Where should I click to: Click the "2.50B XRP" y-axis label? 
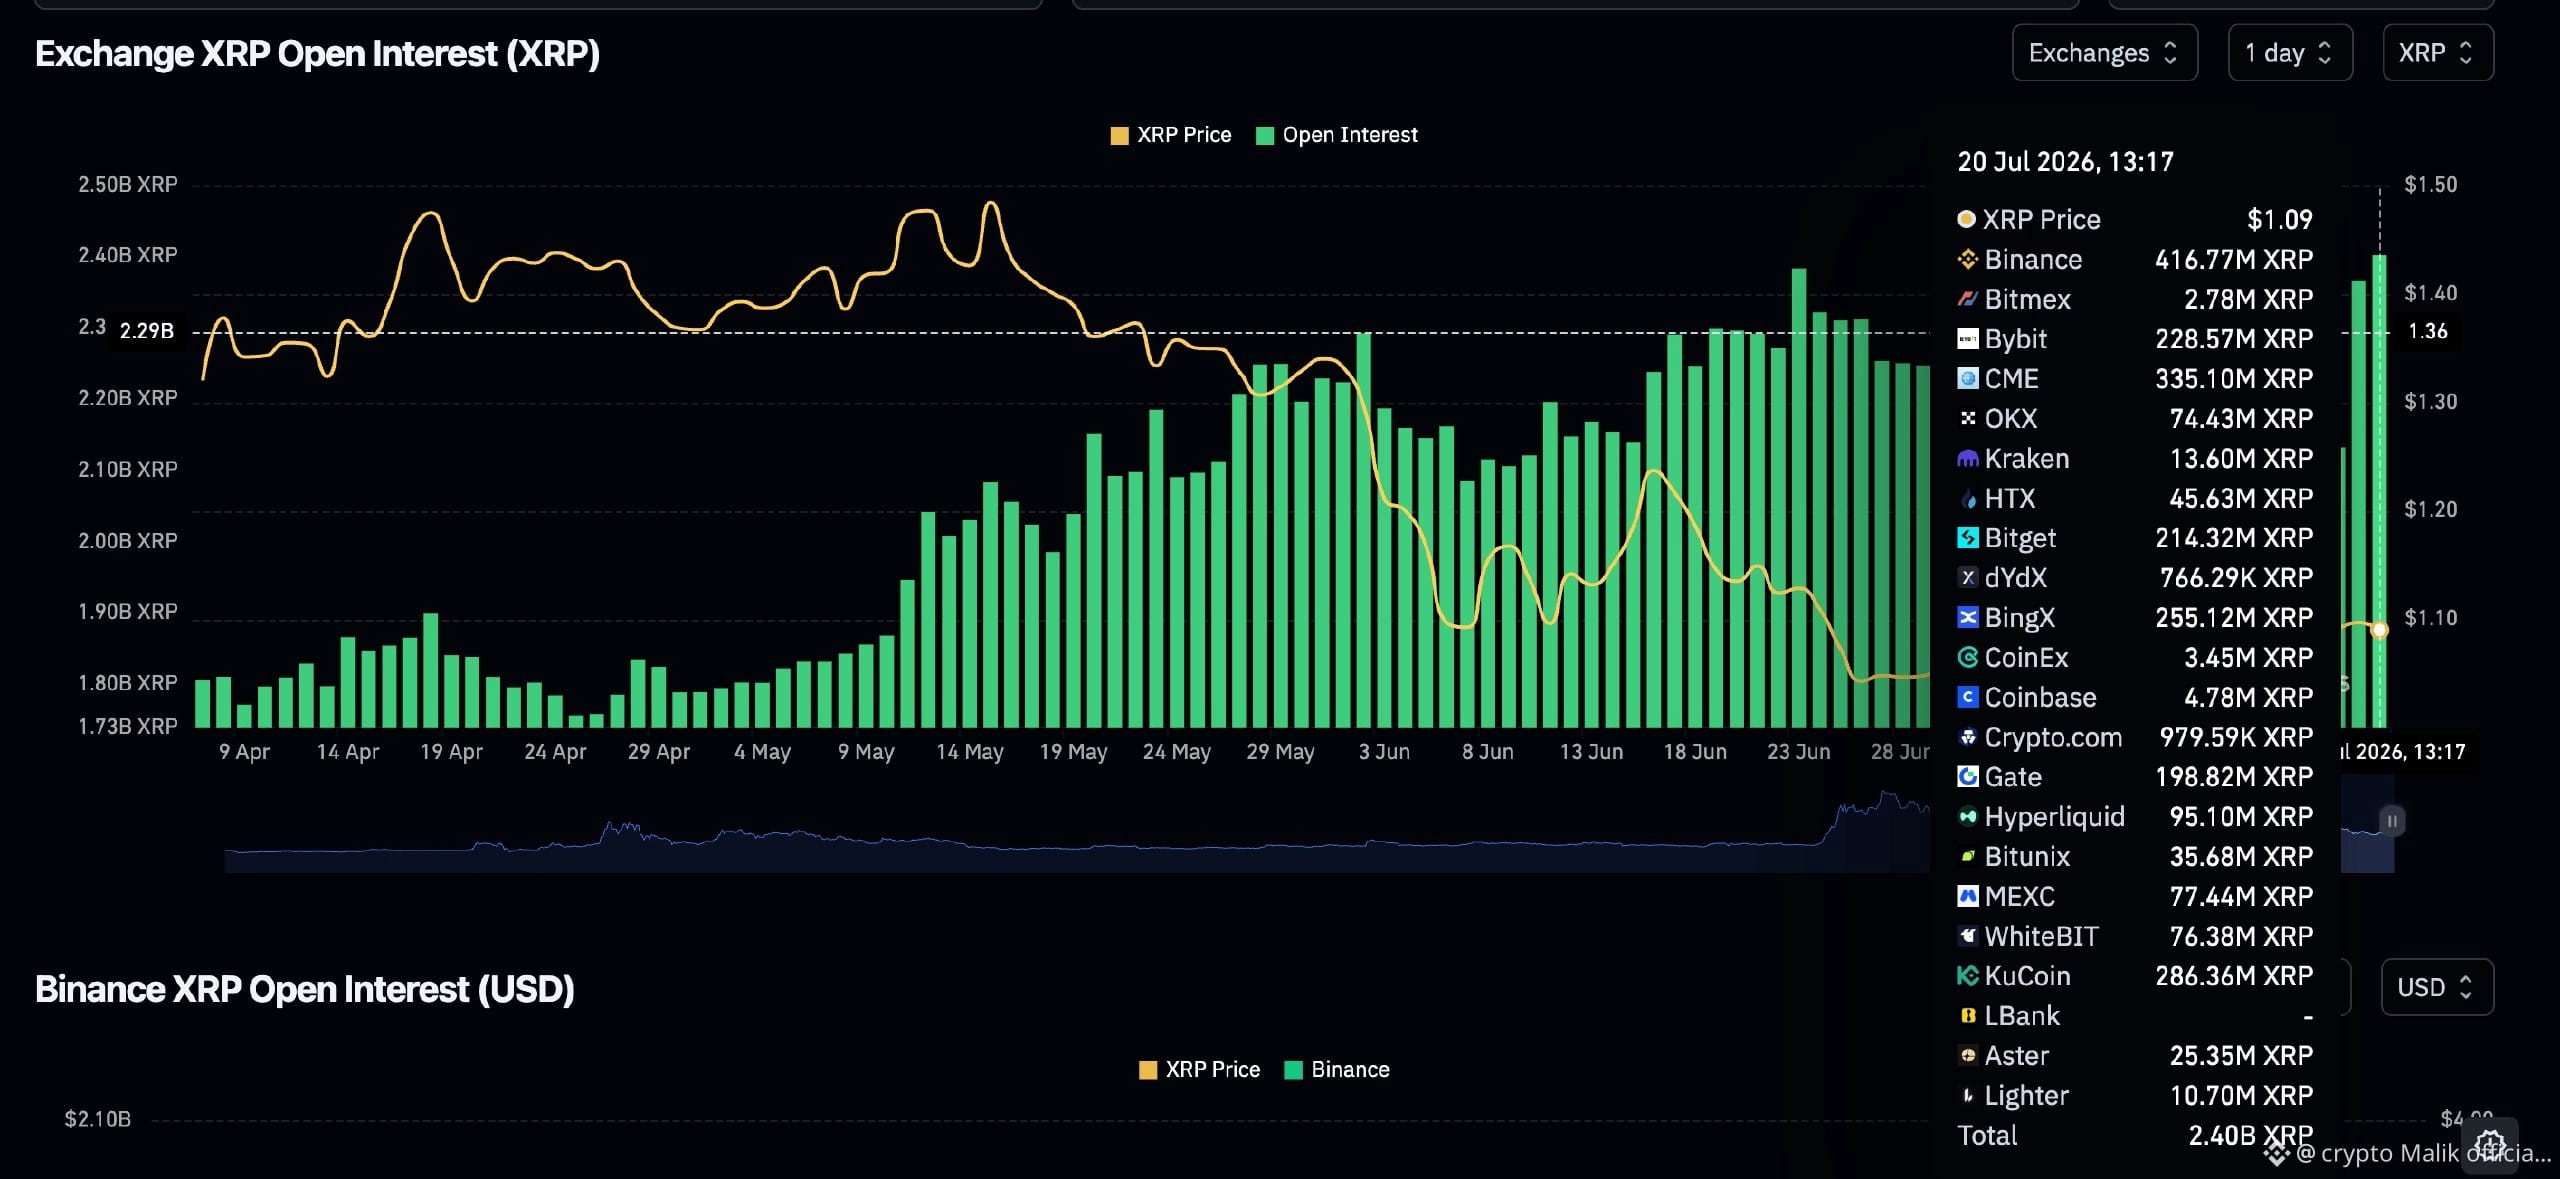tap(128, 185)
